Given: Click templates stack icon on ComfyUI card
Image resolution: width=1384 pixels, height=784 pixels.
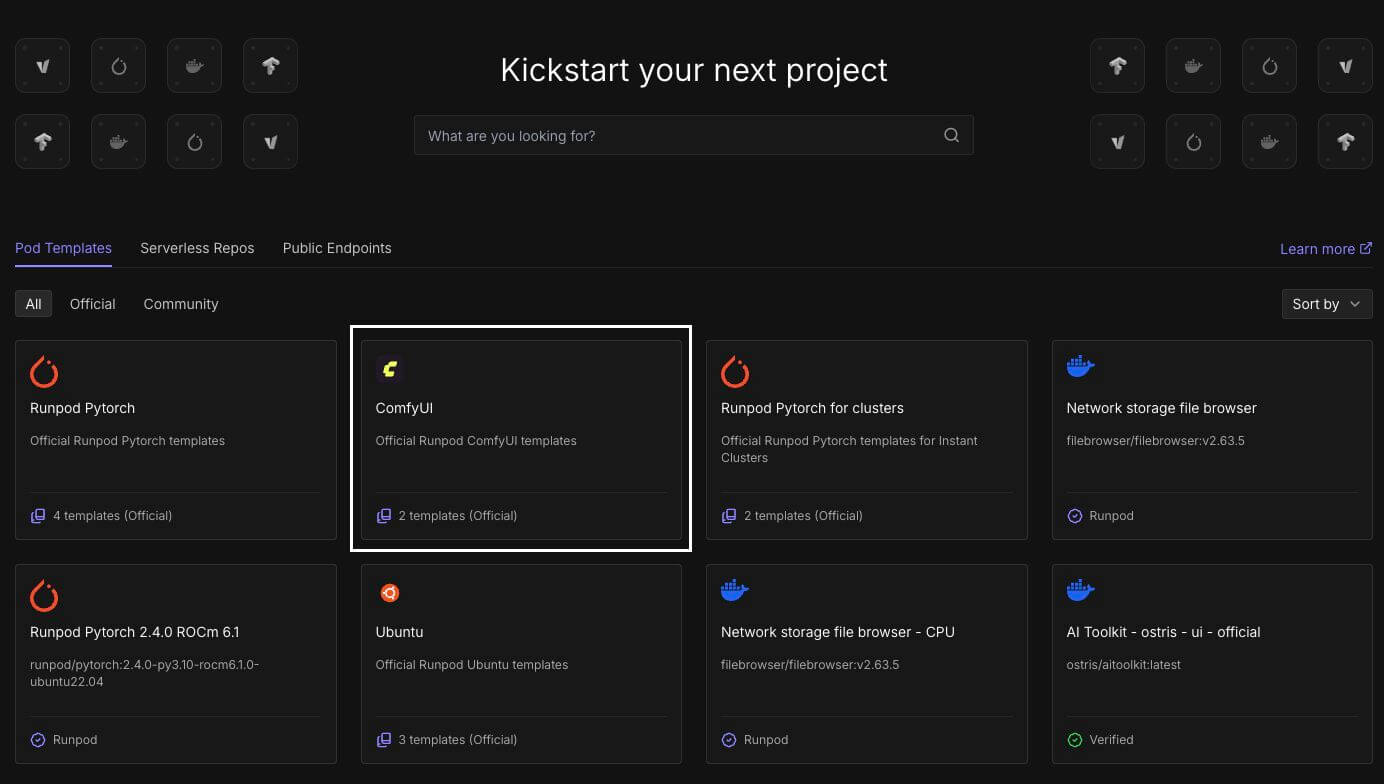Looking at the screenshot, I should click(x=384, y=516).
